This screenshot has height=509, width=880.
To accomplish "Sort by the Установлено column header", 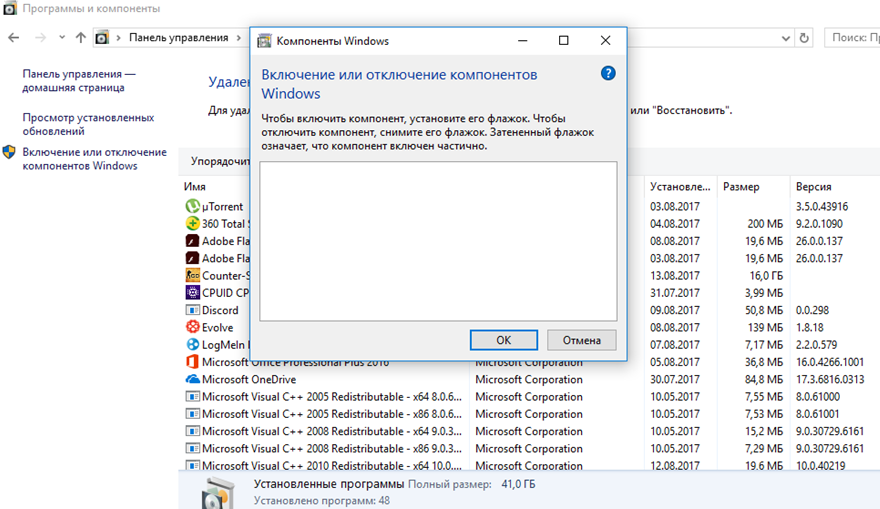I will 680,187.
